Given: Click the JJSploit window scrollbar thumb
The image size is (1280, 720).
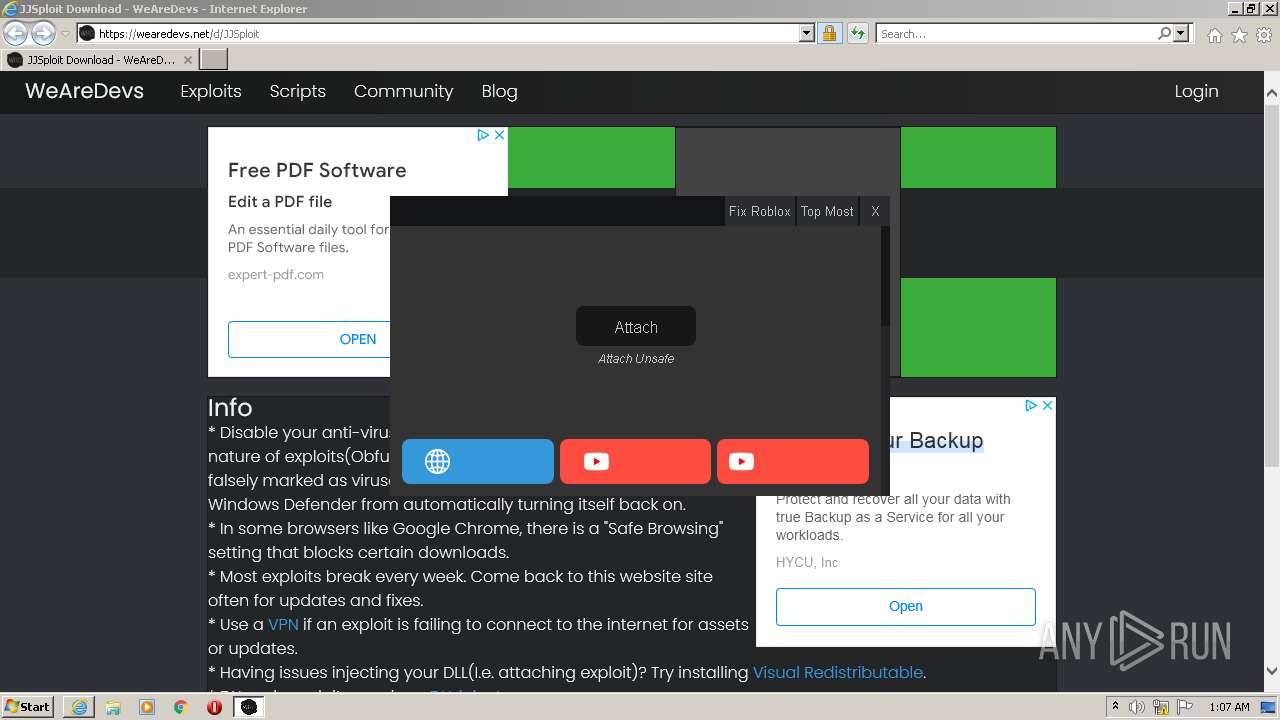Looking at the screenshot, I should click(x=885, y=276).
